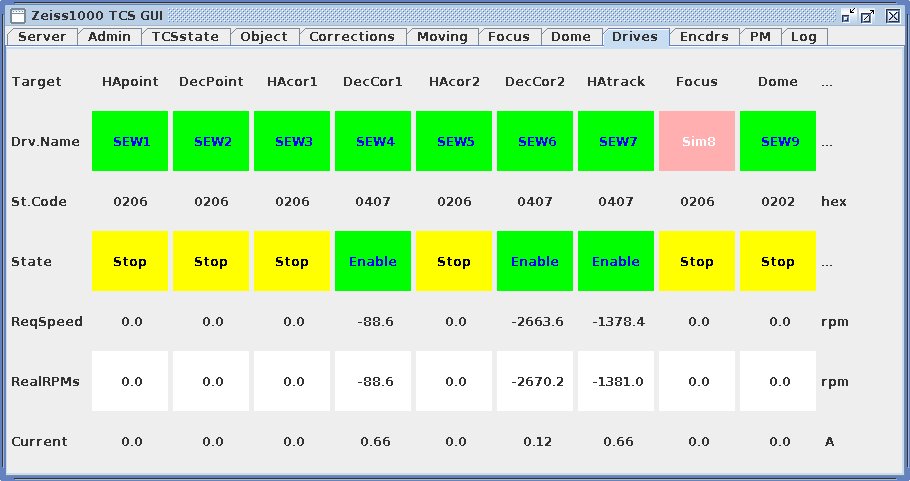Click the HAcor2 column header
The image size is (910, 481).
pos(454,82)
